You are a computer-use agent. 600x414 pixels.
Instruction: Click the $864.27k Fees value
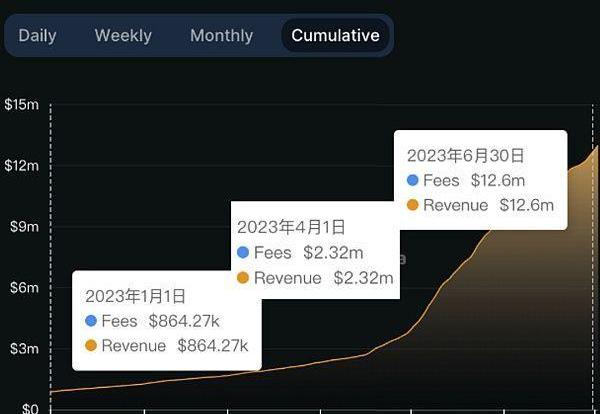click(x=198, y=321)
